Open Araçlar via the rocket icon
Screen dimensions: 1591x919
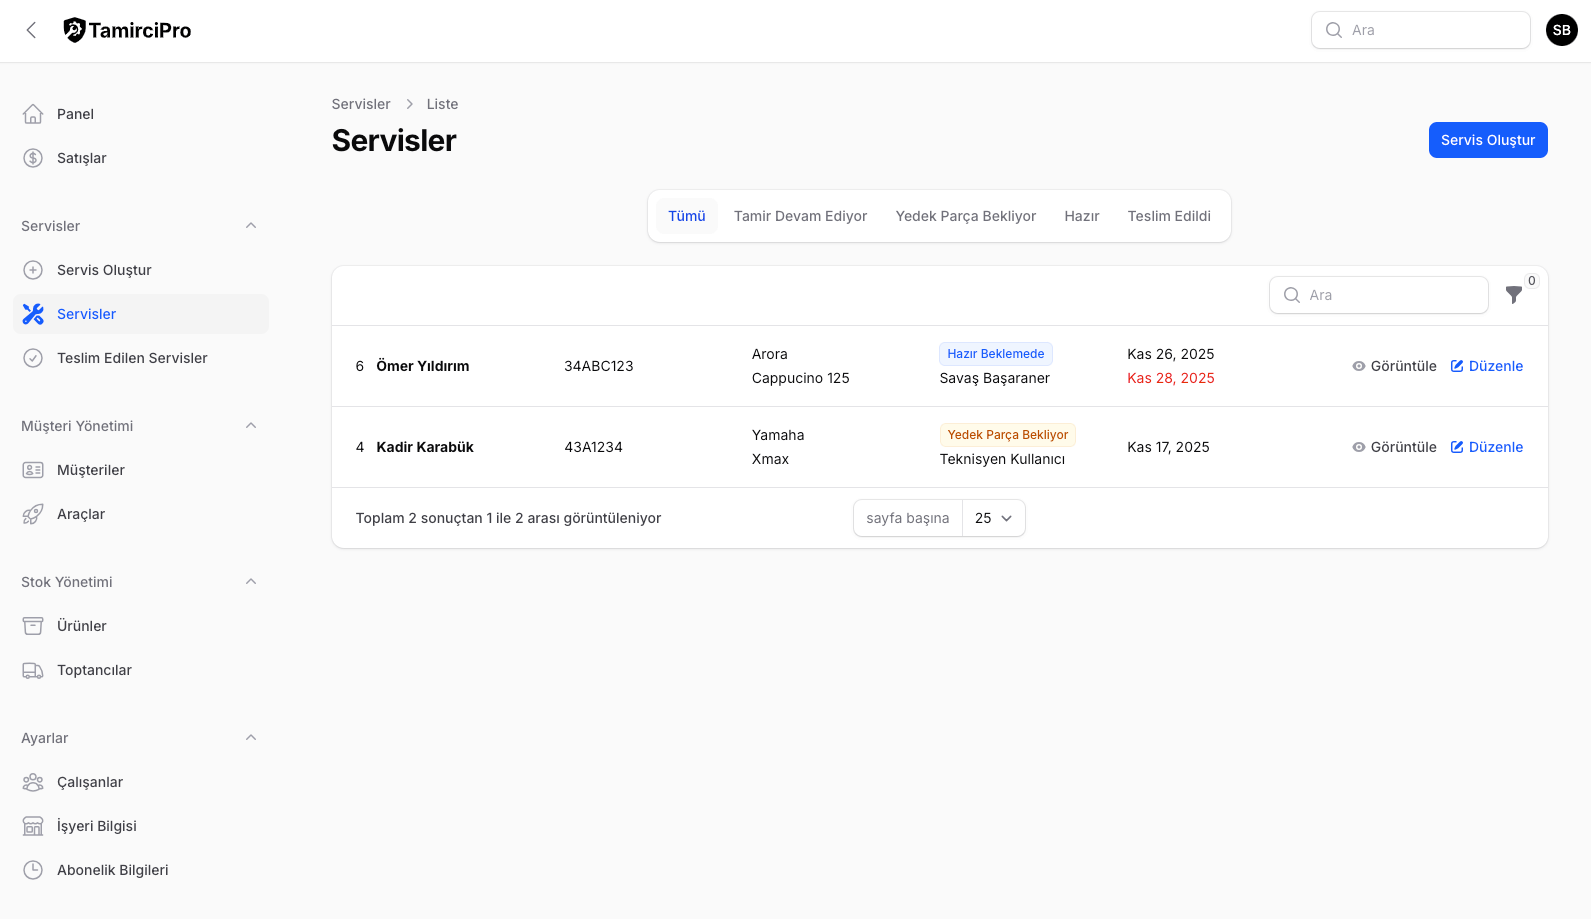[33, 514]
